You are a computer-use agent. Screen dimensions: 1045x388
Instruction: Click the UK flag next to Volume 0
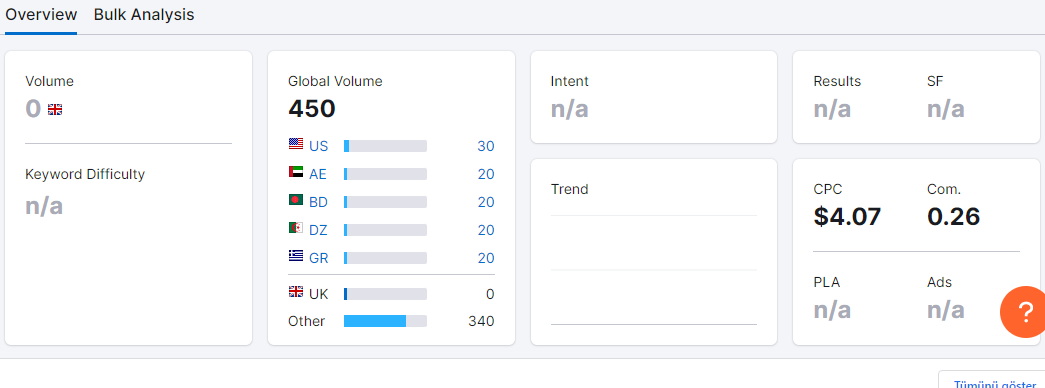coord(55,109)
